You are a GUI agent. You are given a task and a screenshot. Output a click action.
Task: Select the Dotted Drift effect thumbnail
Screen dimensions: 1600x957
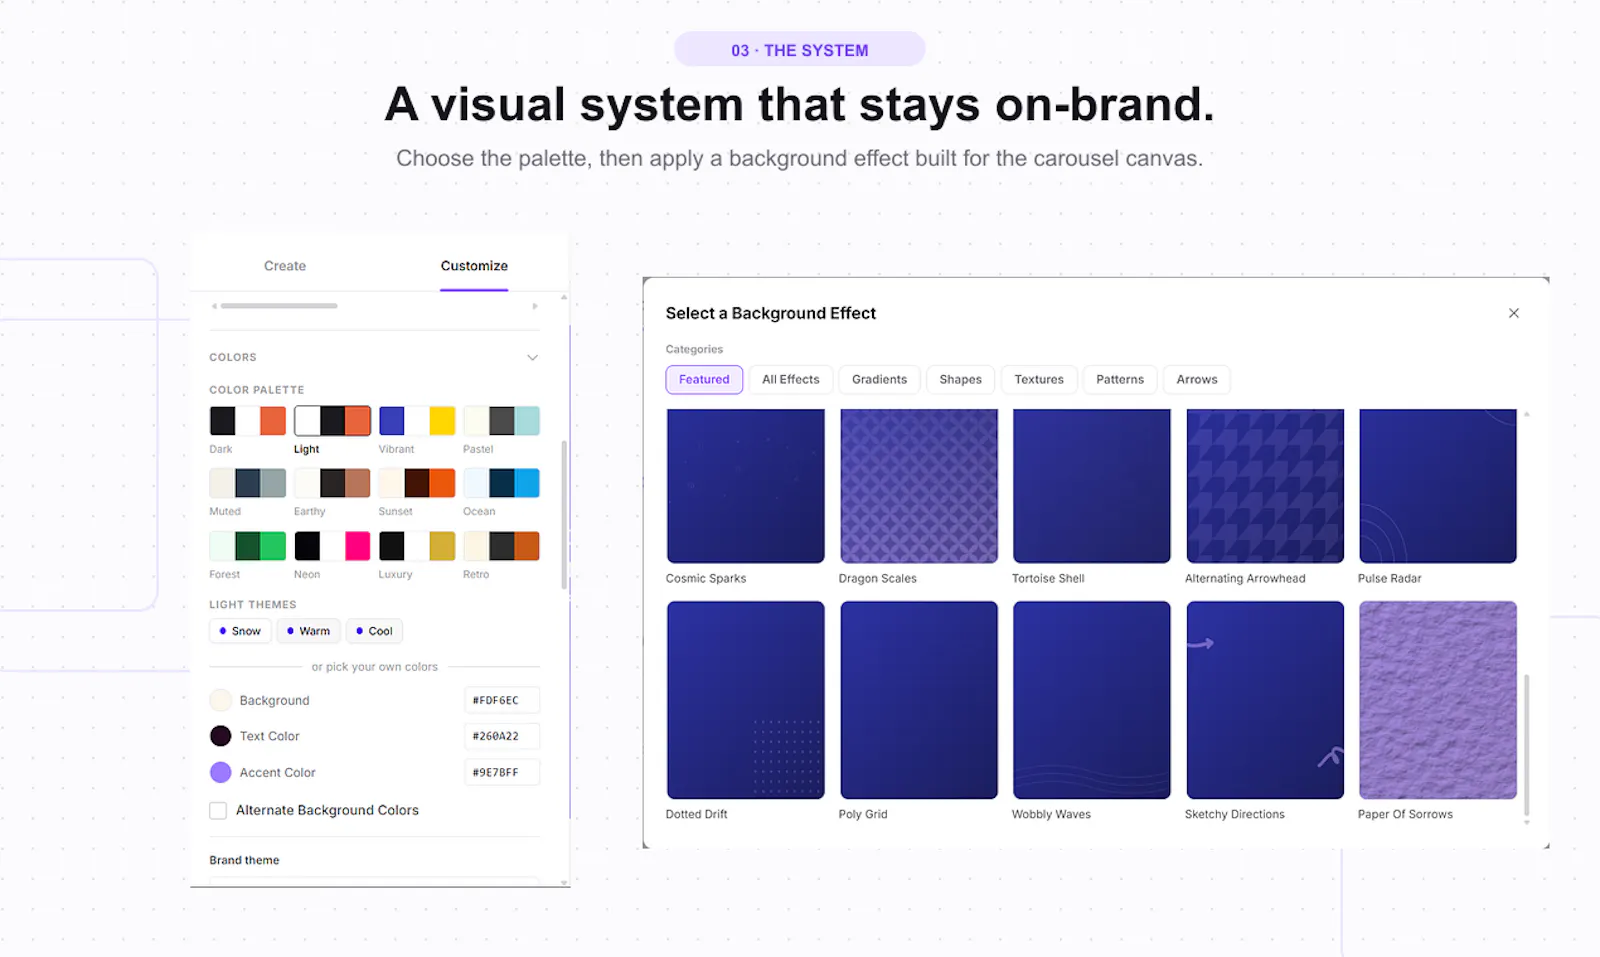point(746,700)
